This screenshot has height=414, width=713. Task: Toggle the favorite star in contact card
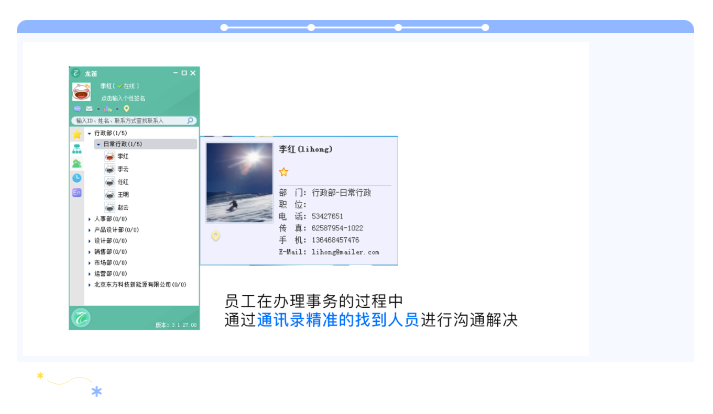click(284, 172)
